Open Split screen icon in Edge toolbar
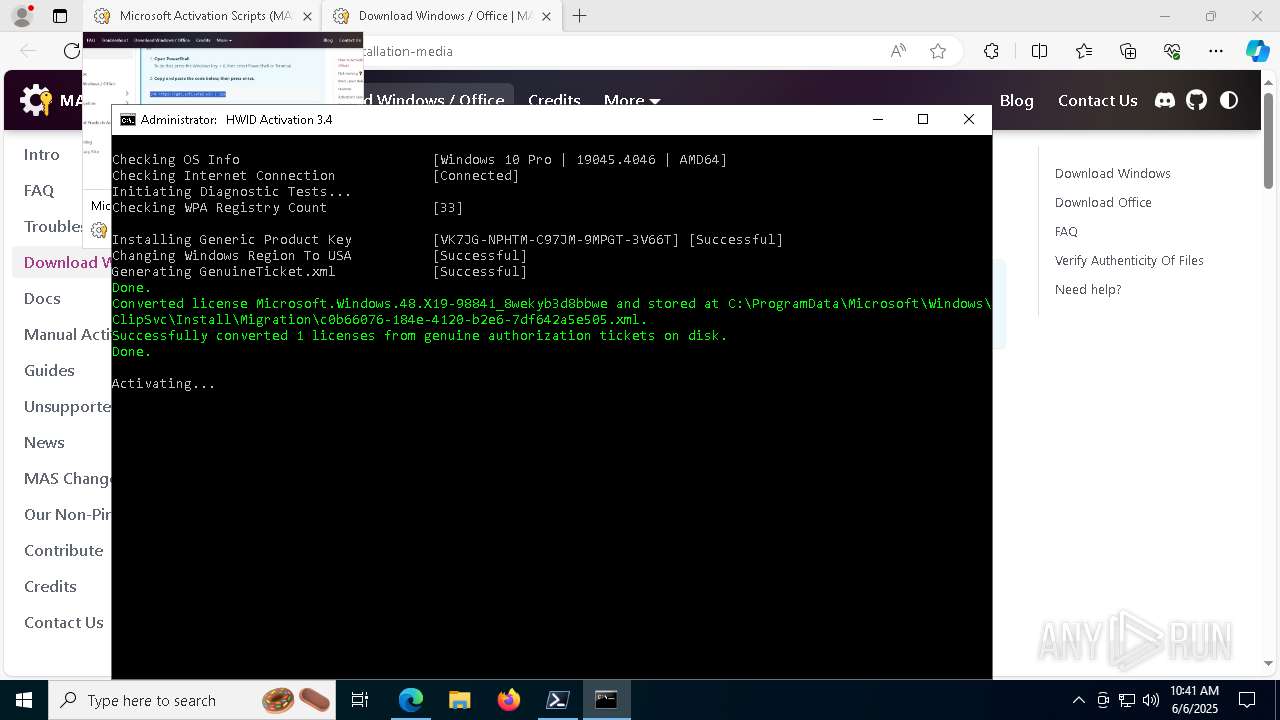Image resolution: width=1280 pixels, height=720 pixels. (x=1039, y=51)
